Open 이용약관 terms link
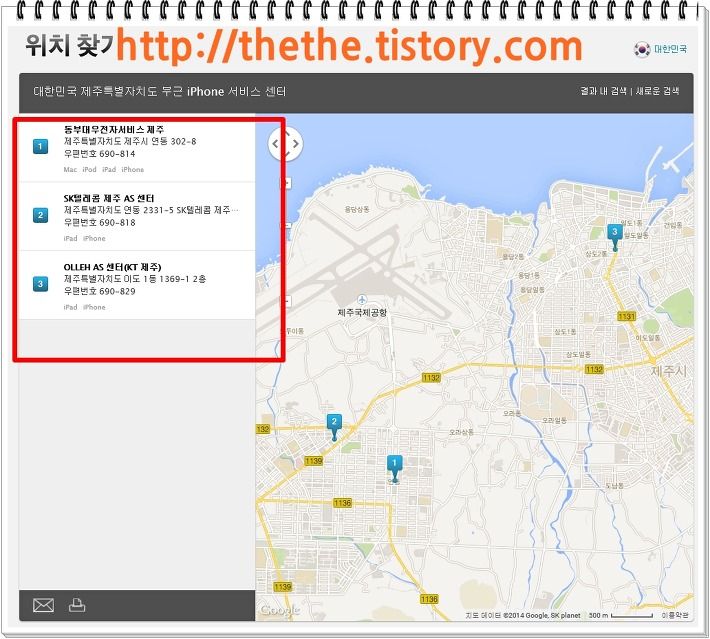The width and height of the screenshot is (710, 639). tap(675, 615)
